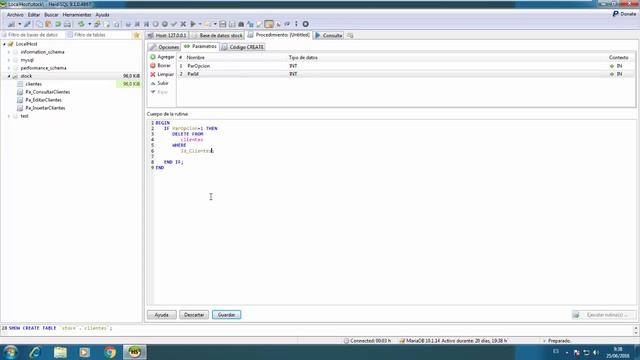Open the Herramientas menu
This screenshot has height=360, width=640.
click(77, 15)
